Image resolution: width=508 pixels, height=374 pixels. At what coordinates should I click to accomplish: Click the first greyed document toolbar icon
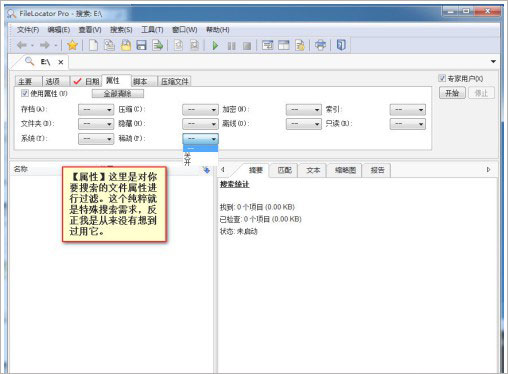[179, 45]
